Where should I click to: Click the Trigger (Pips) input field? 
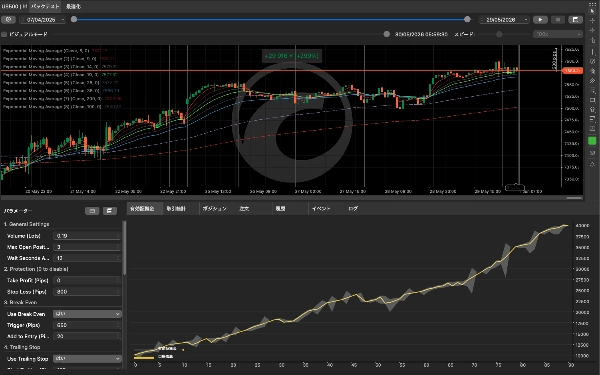[87, 325]
